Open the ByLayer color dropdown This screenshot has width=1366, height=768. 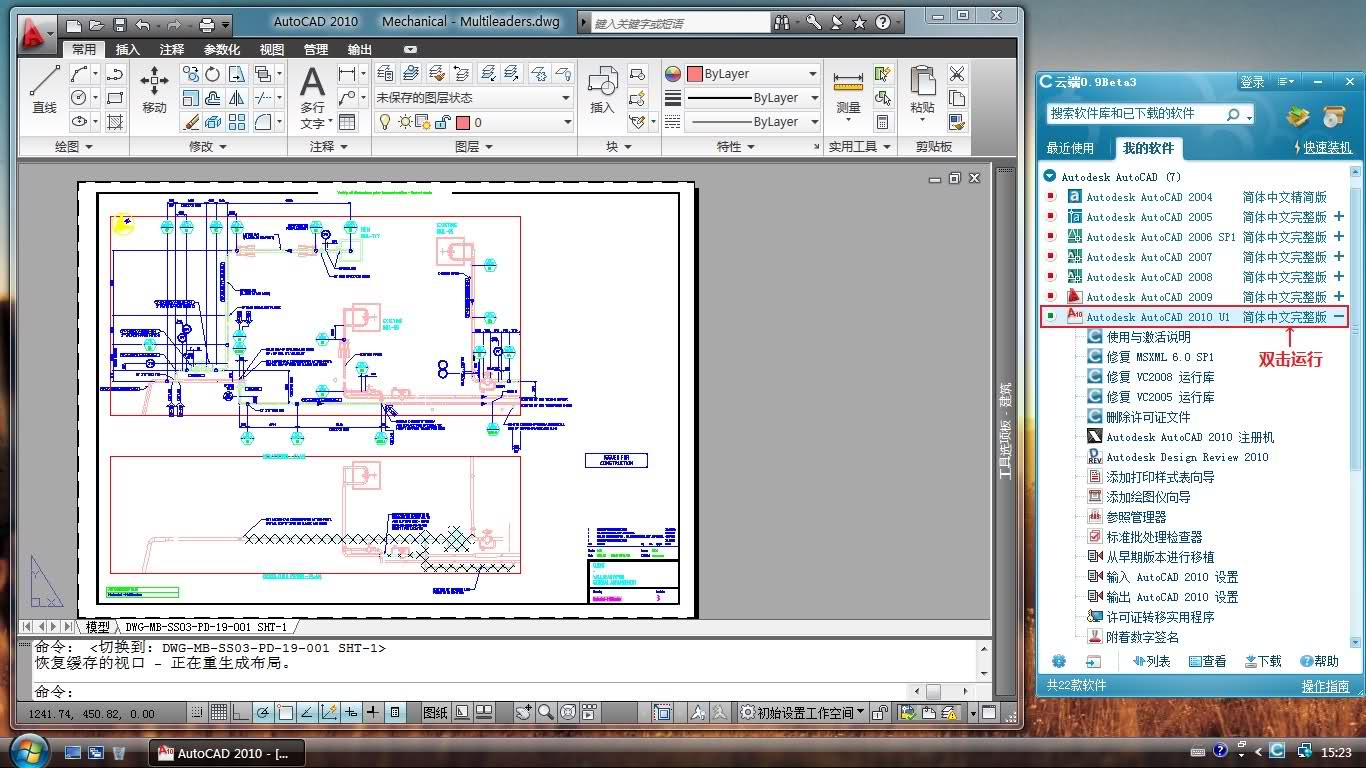pos(752,74)
